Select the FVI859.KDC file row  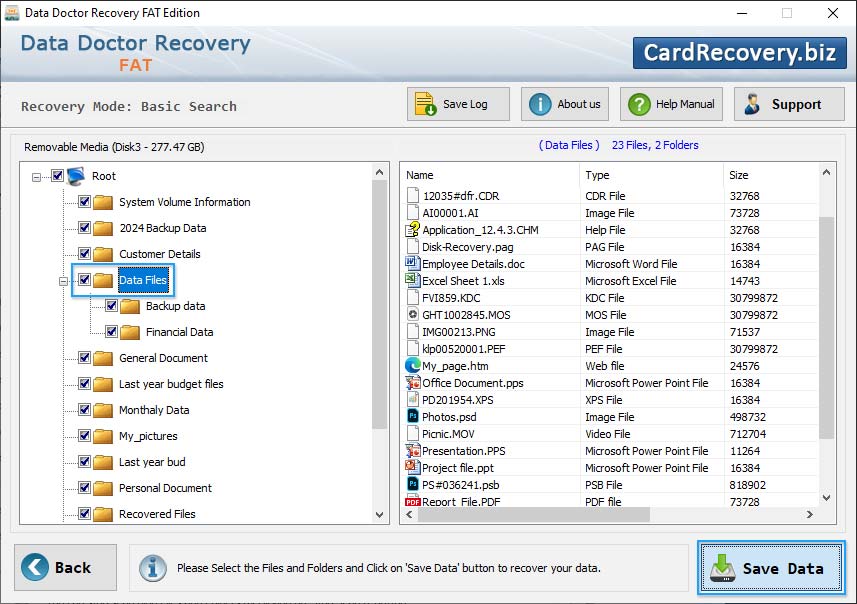pyautogui.click(x=611, y=298)
